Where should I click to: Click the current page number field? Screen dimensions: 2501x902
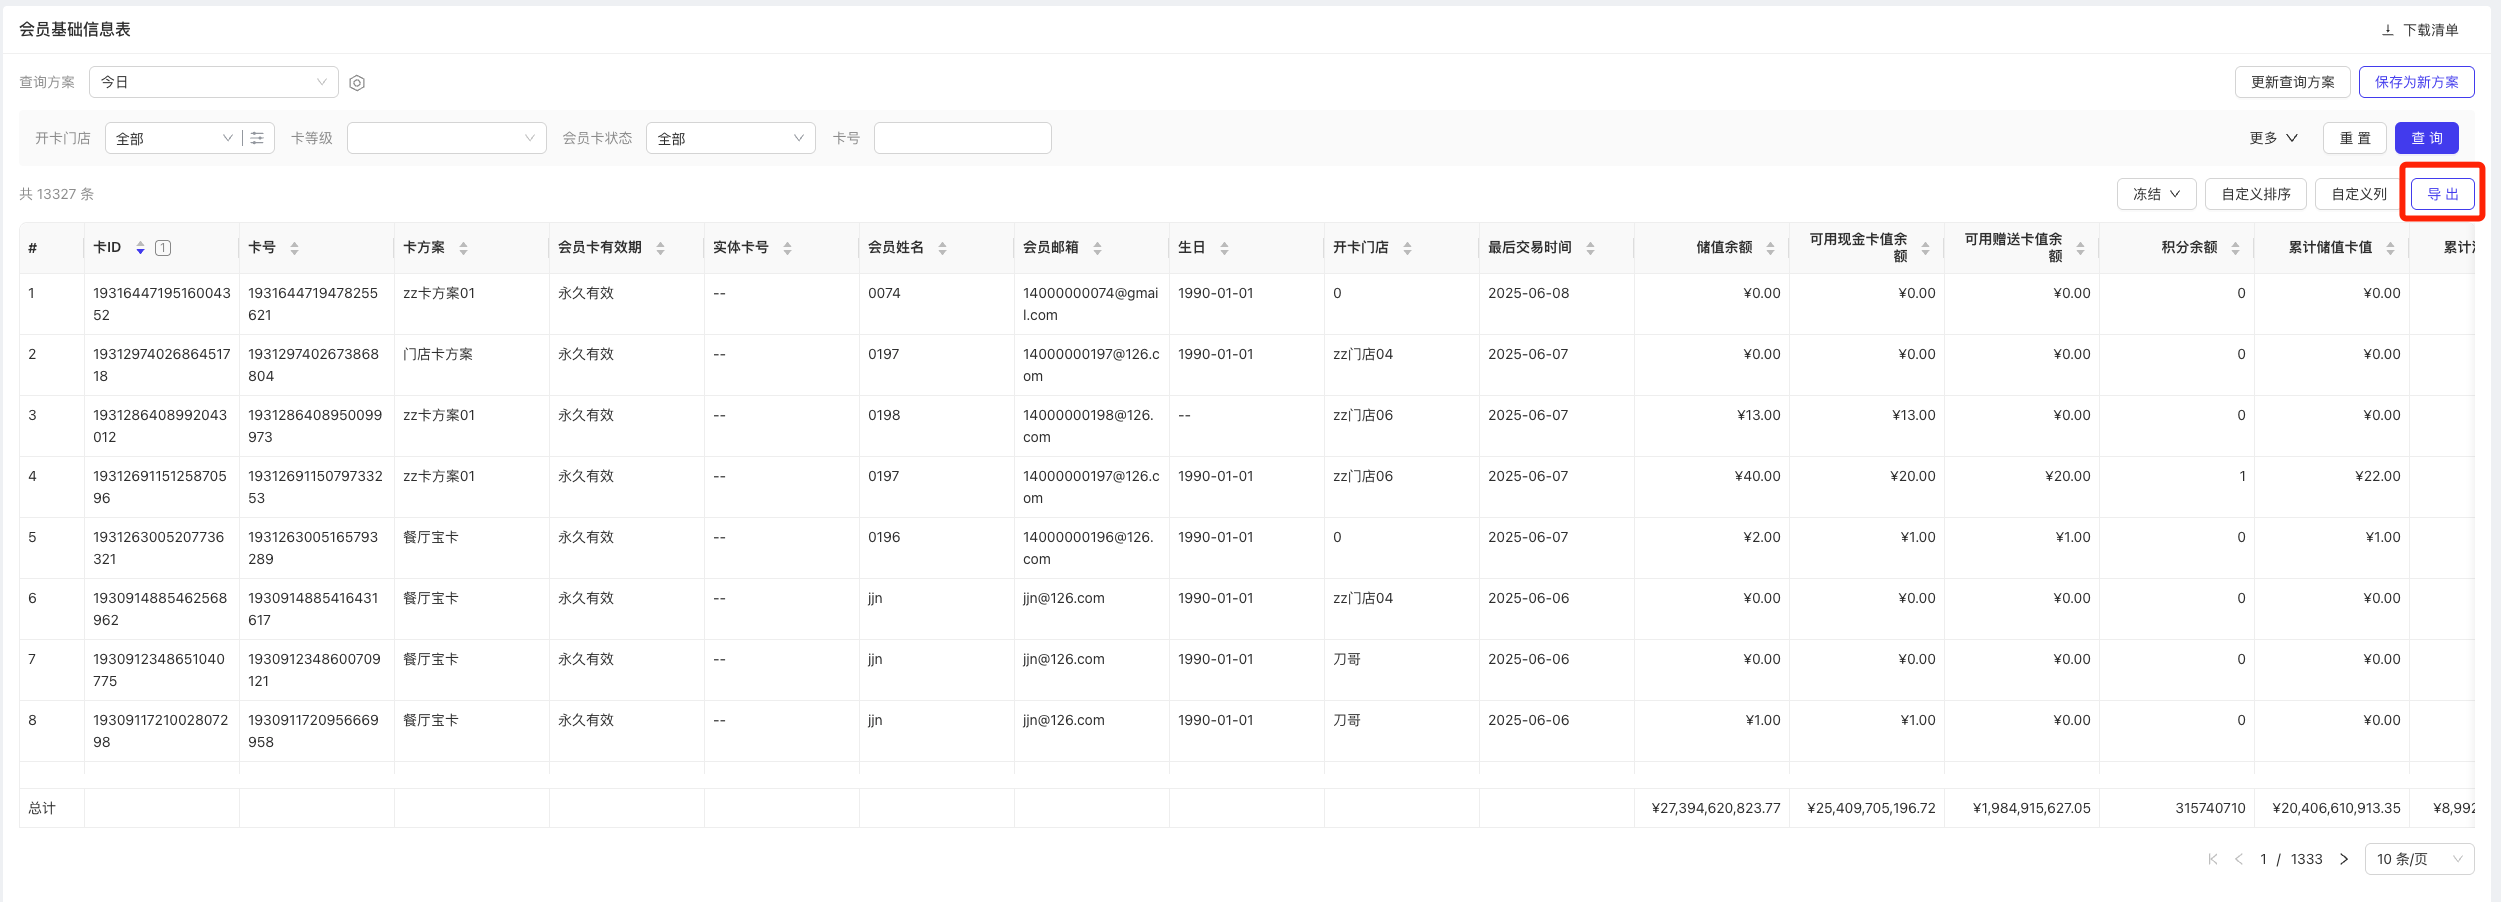pos(2263,859)
